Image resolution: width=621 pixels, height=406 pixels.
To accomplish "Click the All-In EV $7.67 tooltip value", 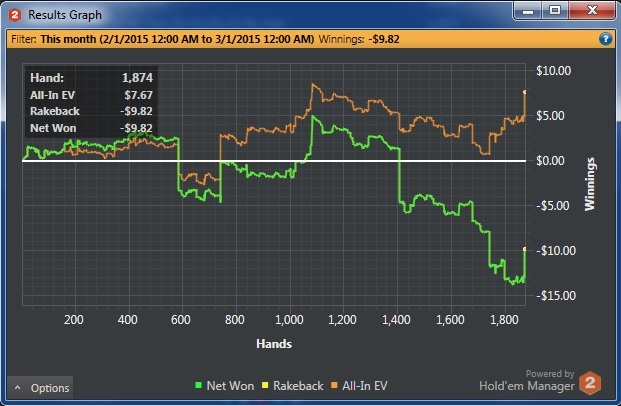I will 138,95.
